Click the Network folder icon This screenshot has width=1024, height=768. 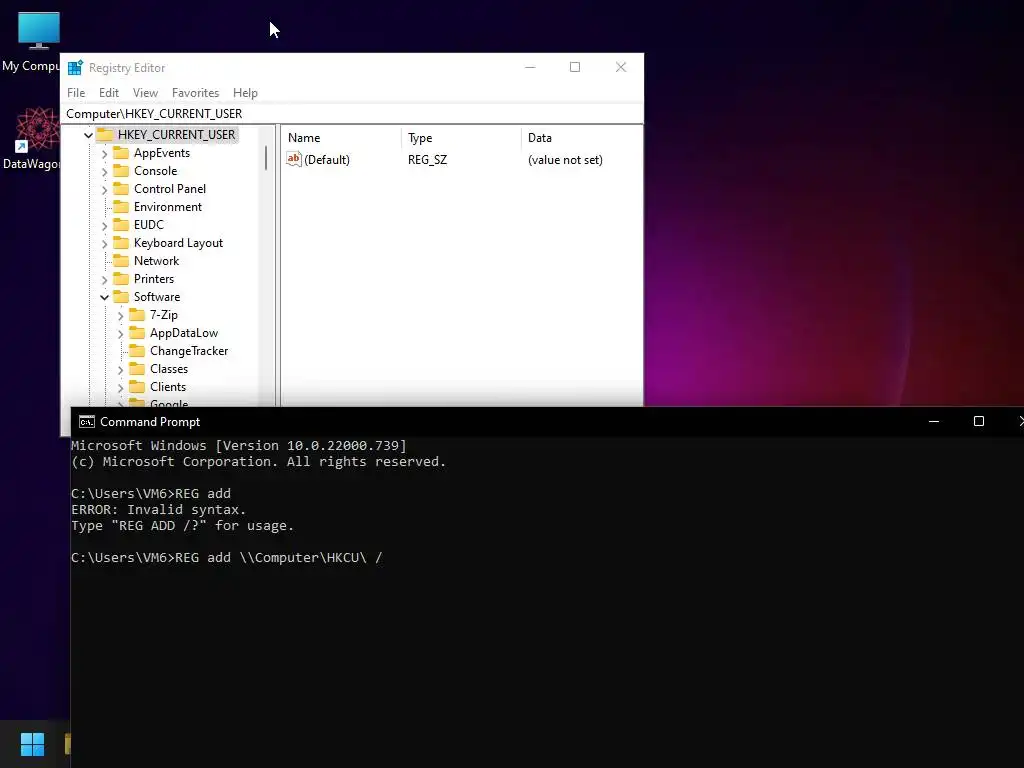coord(121,261)
